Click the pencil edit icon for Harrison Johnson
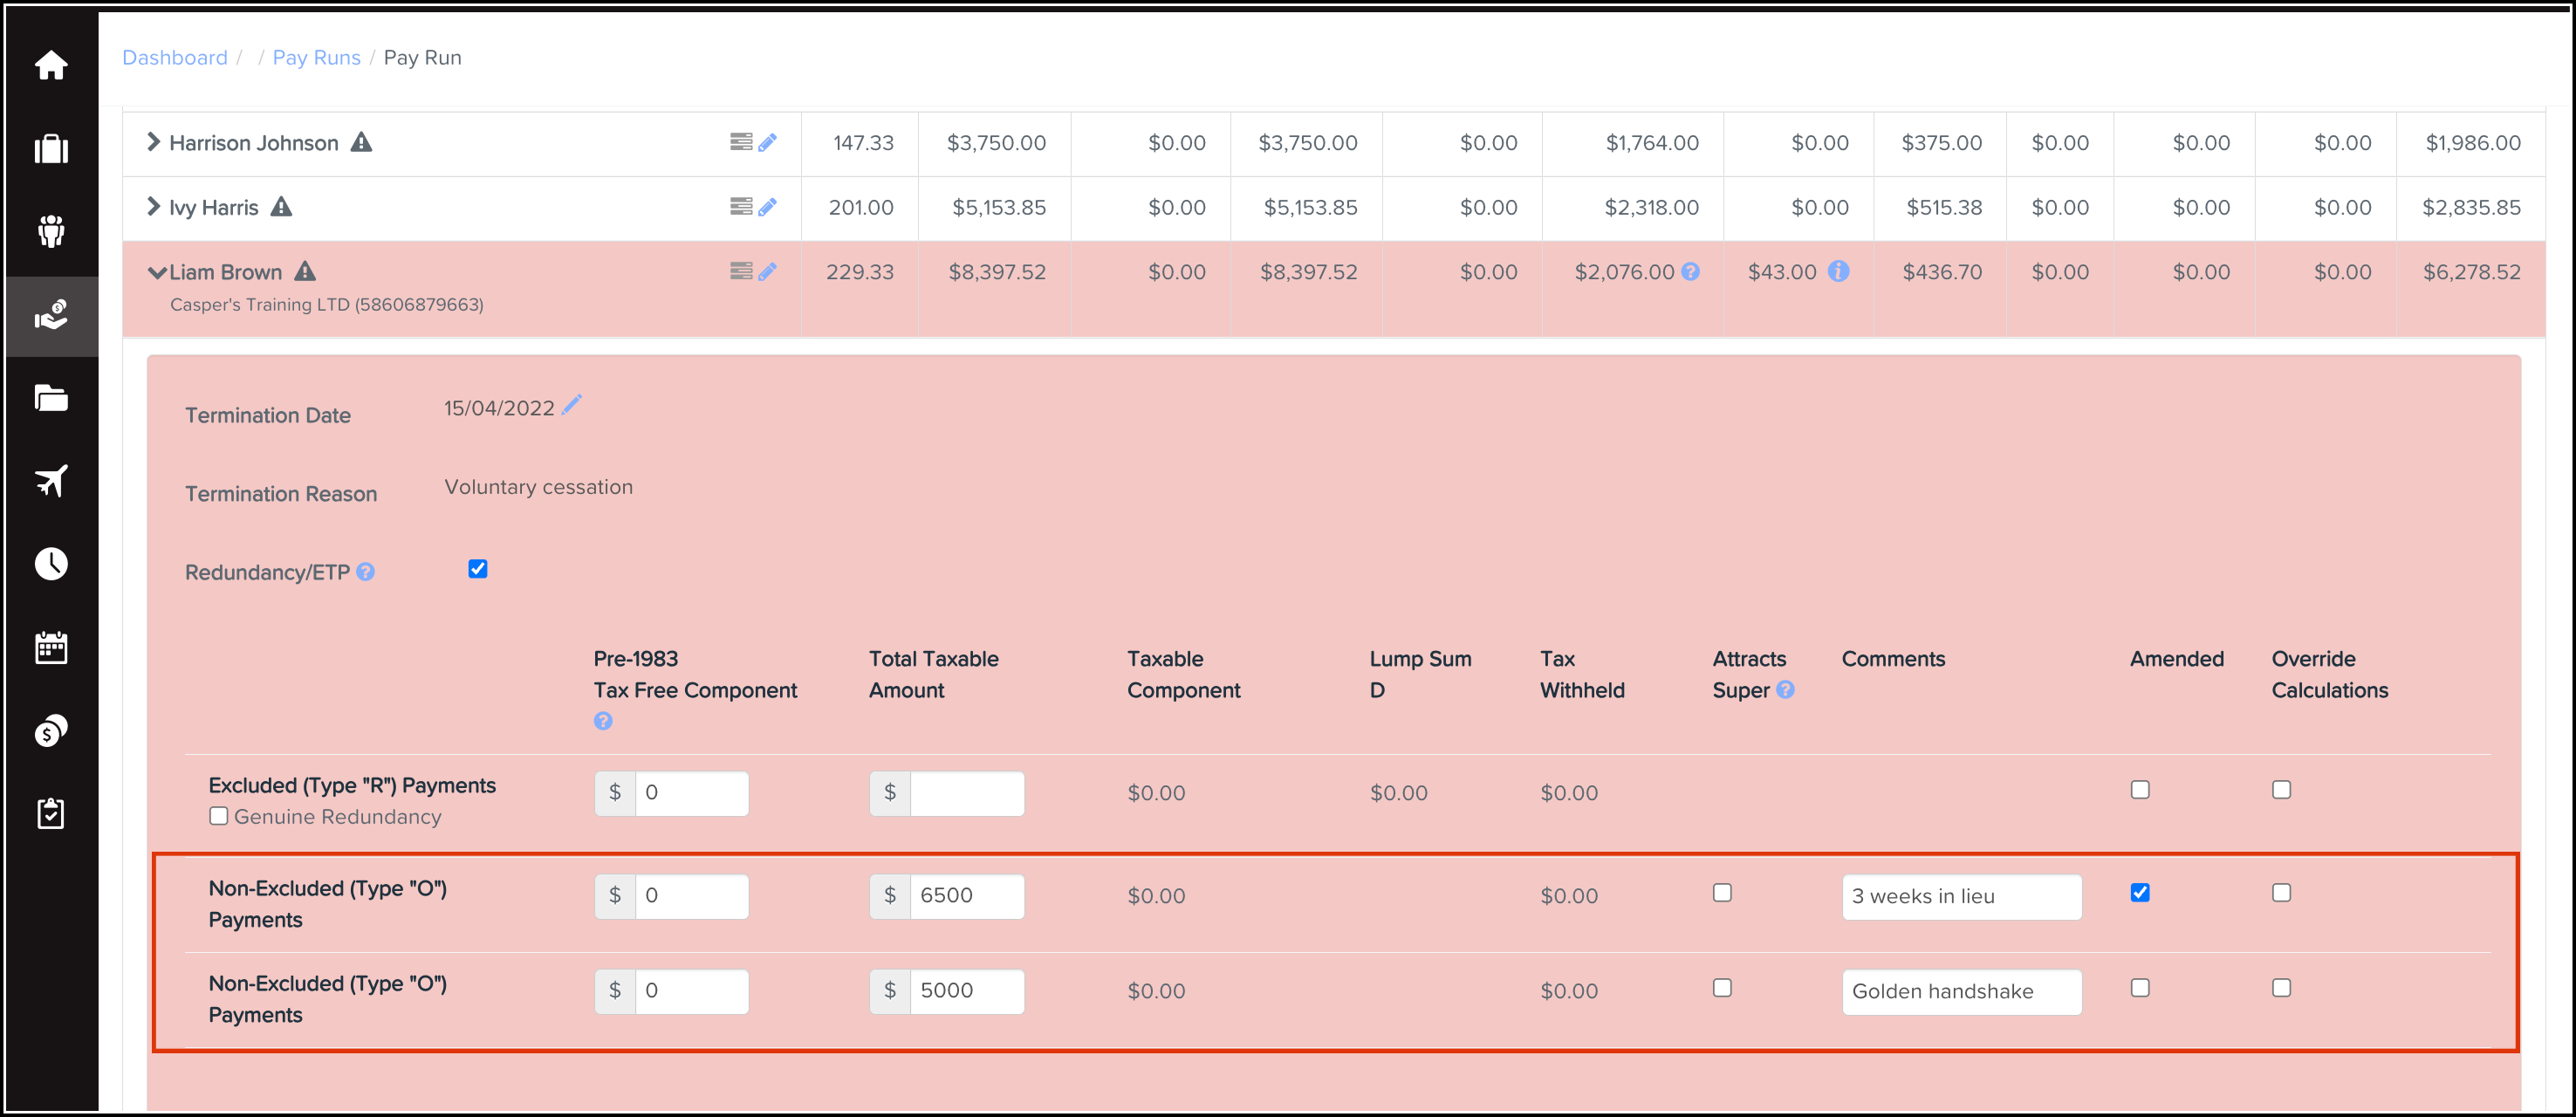The height and width of the screenshot is (1117, 2576). 767,143
